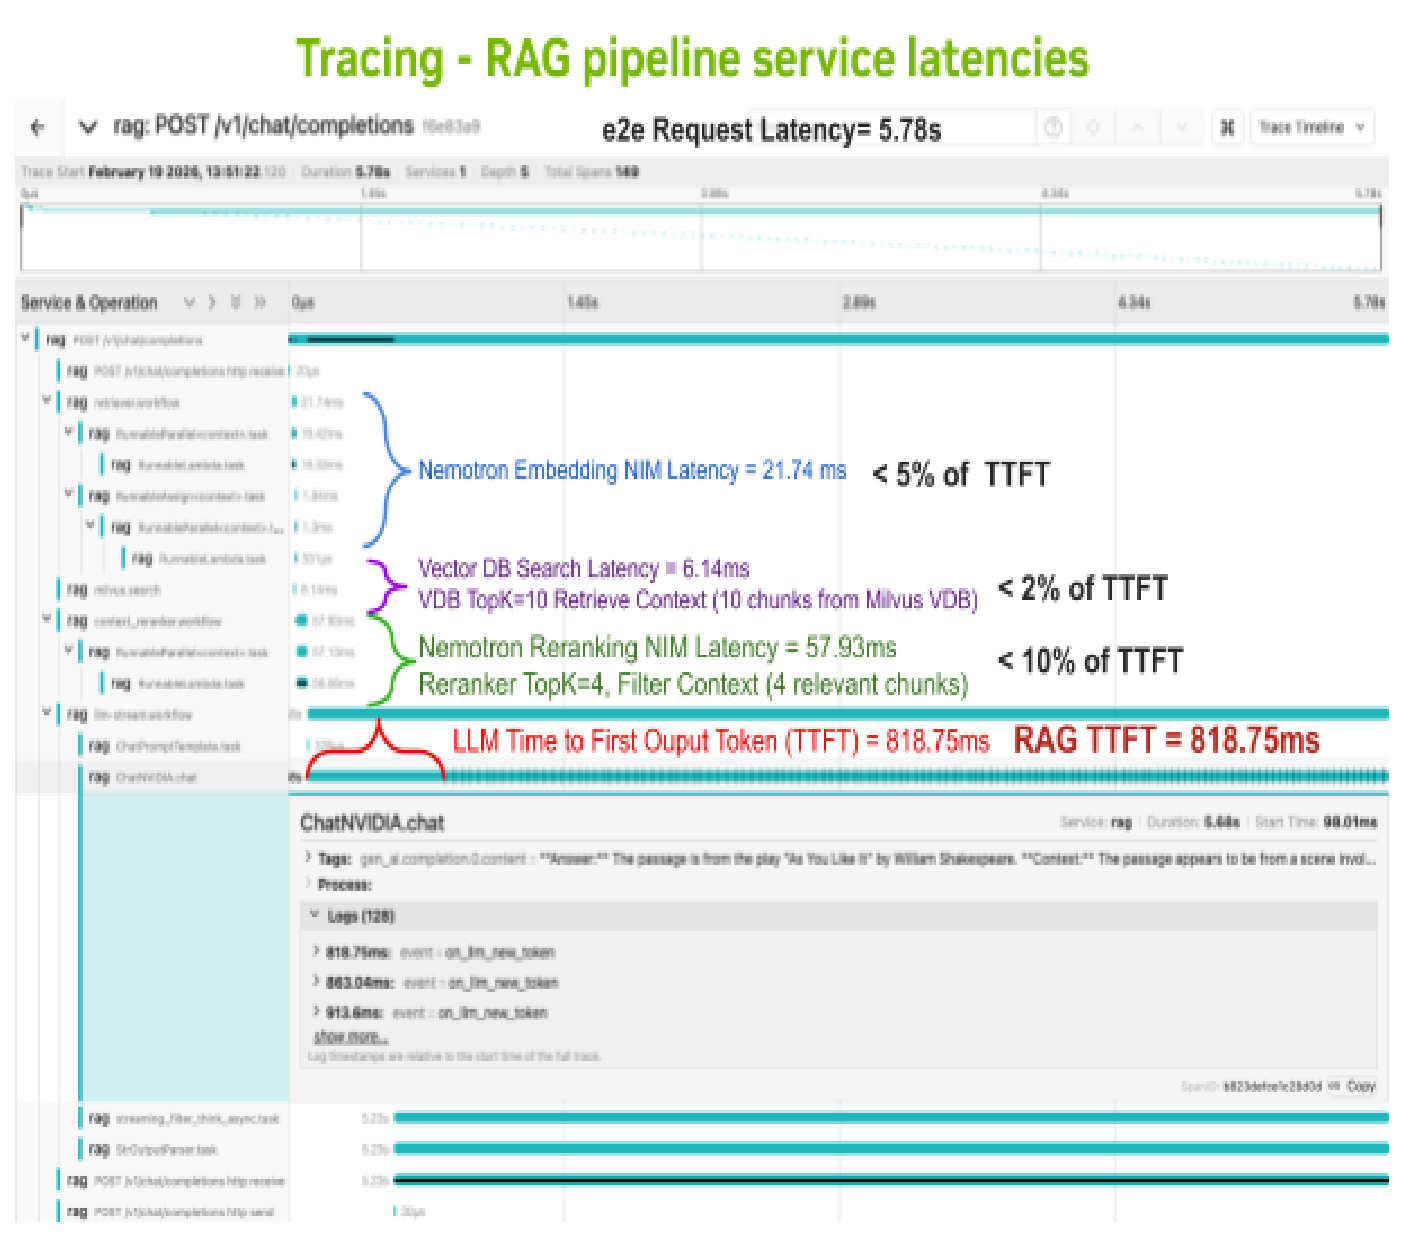Click the keyboard shortcuts command icon
Image resolution: width=1404 pixels, height=1237 pixels.
pyautogui.click(x=1228, y=127)
